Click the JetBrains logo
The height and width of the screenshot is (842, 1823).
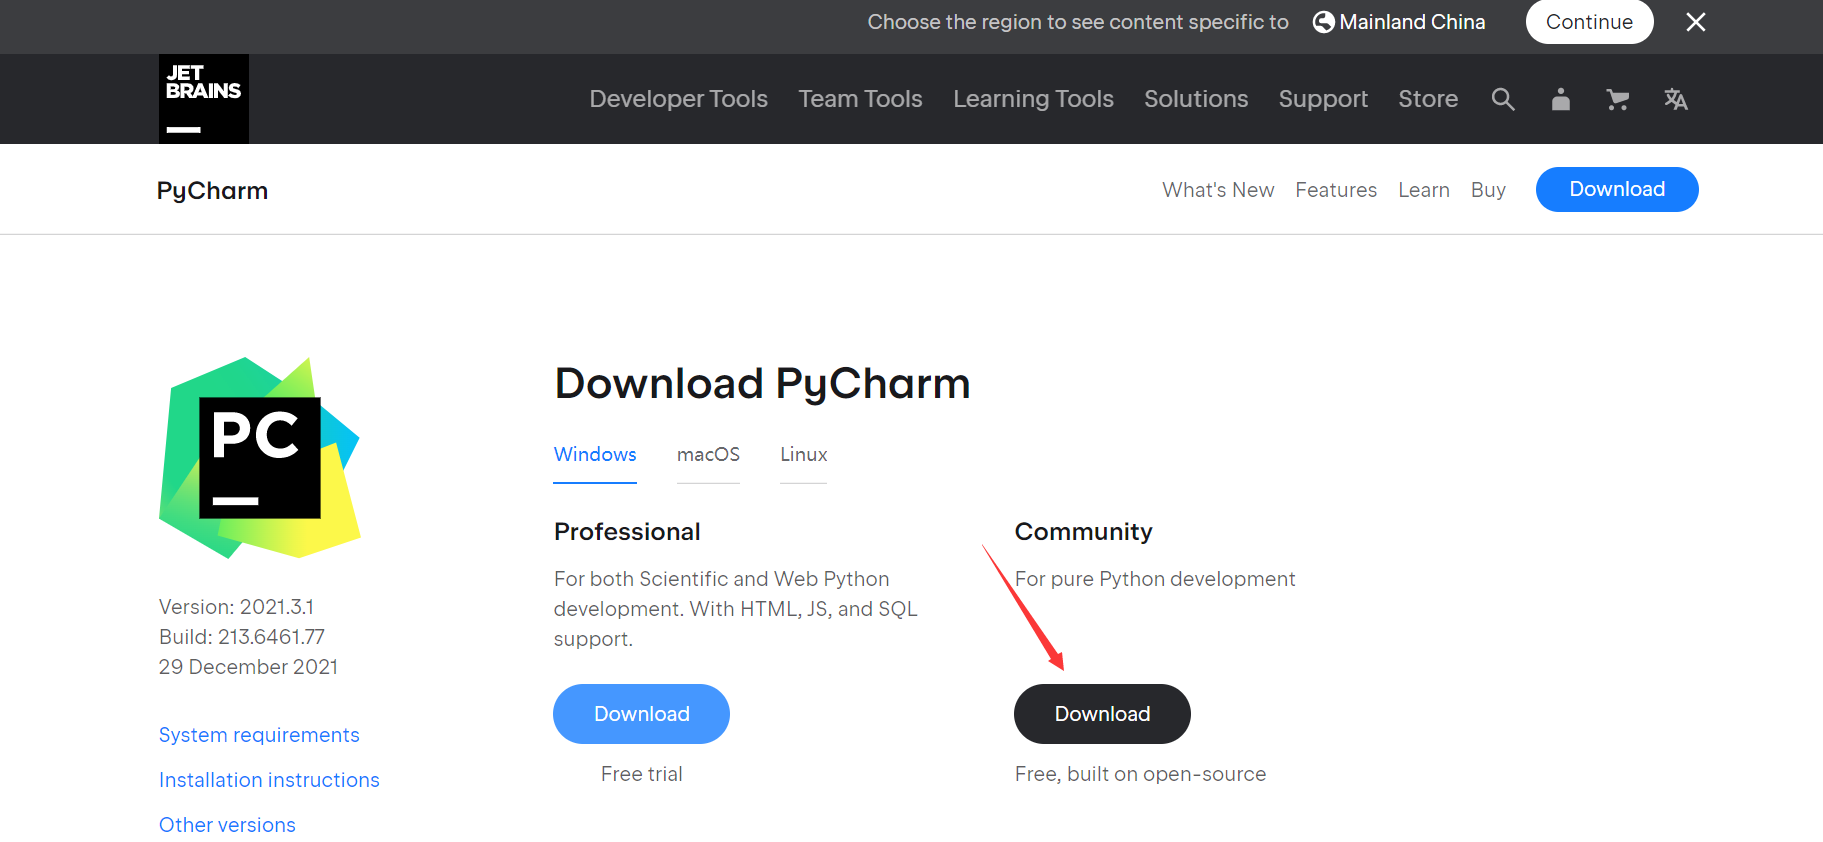[x=204, y=99]
